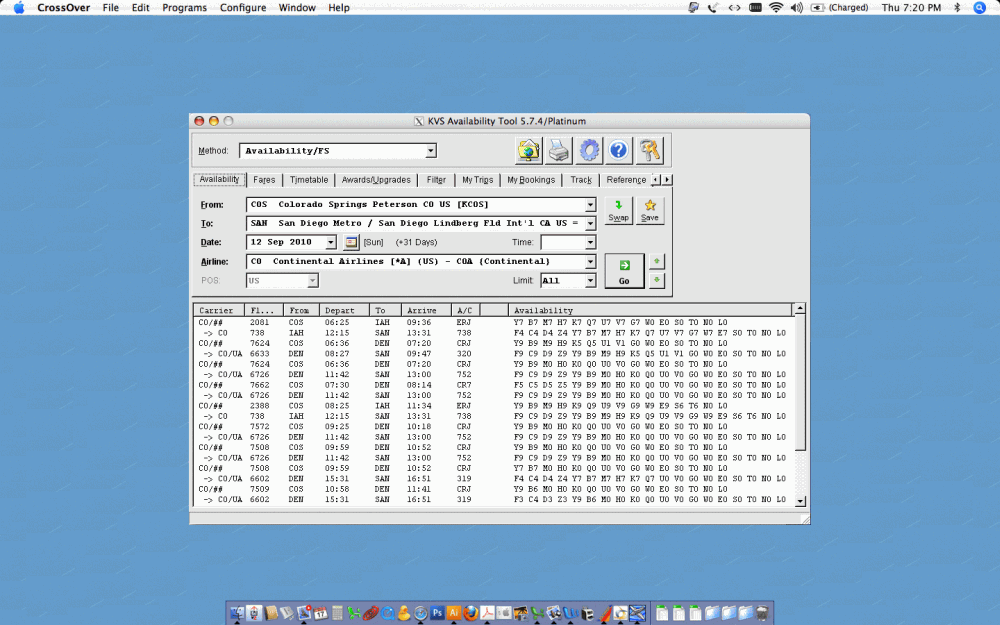The height and width of the screenshot is (625, 1000).
Task: Open the Reference tab
Action: (x=626, y=180)
